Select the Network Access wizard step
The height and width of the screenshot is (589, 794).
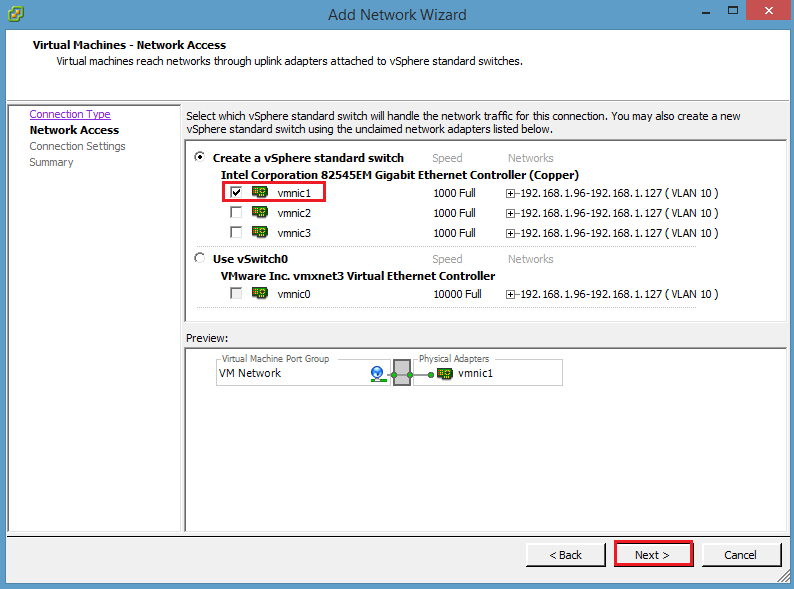74,130
